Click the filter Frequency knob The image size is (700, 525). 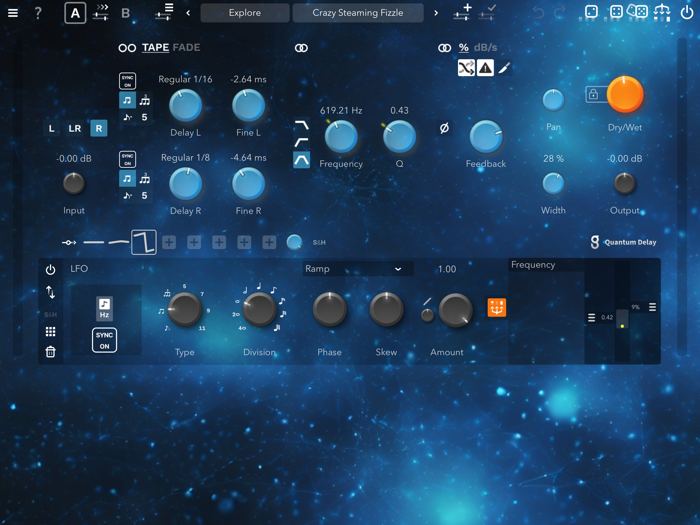pos(341,137)
